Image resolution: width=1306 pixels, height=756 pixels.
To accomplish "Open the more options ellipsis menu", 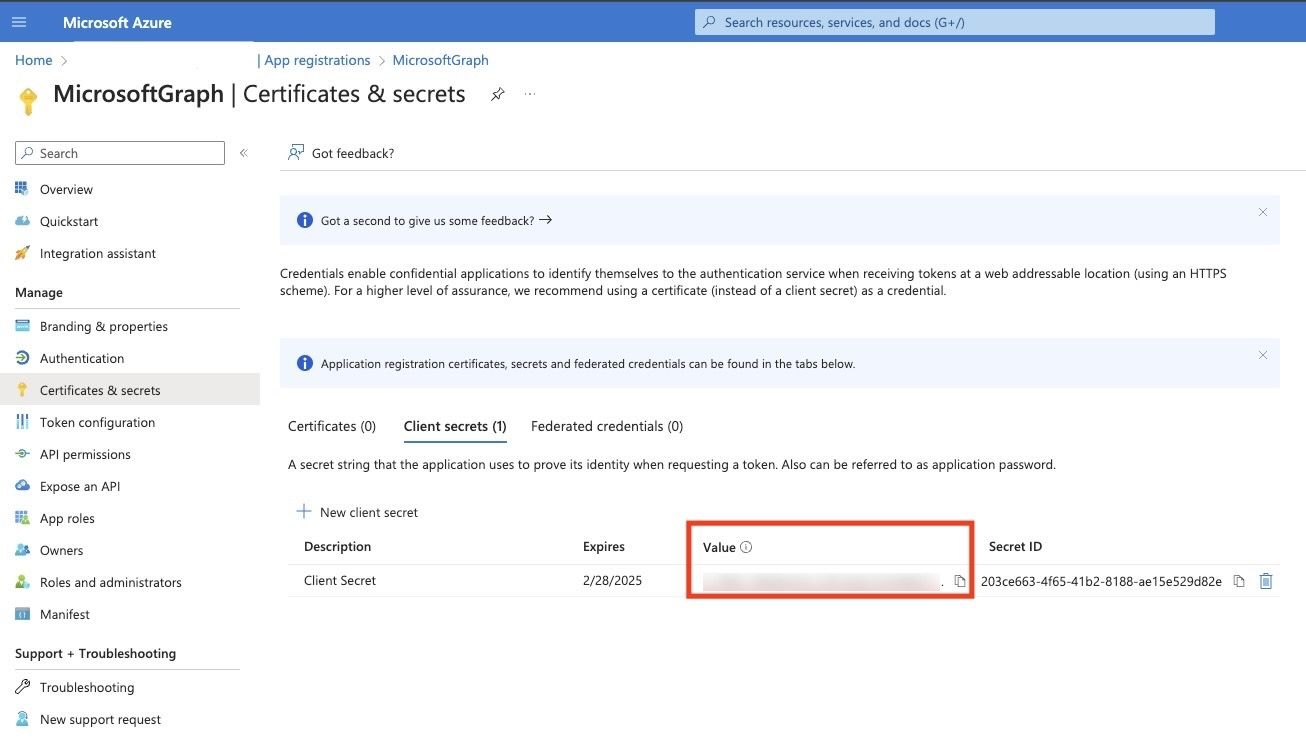I will (x=530, y=94).
